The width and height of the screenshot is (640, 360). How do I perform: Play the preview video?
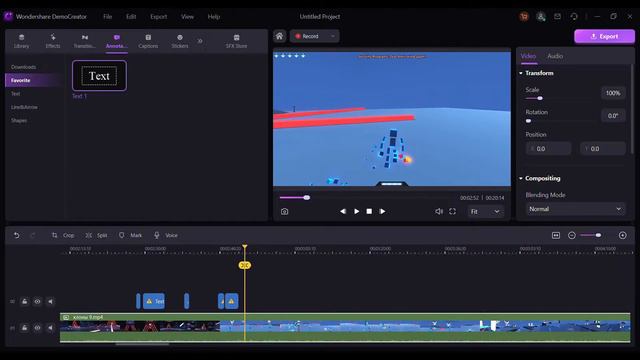pos(356,211)
